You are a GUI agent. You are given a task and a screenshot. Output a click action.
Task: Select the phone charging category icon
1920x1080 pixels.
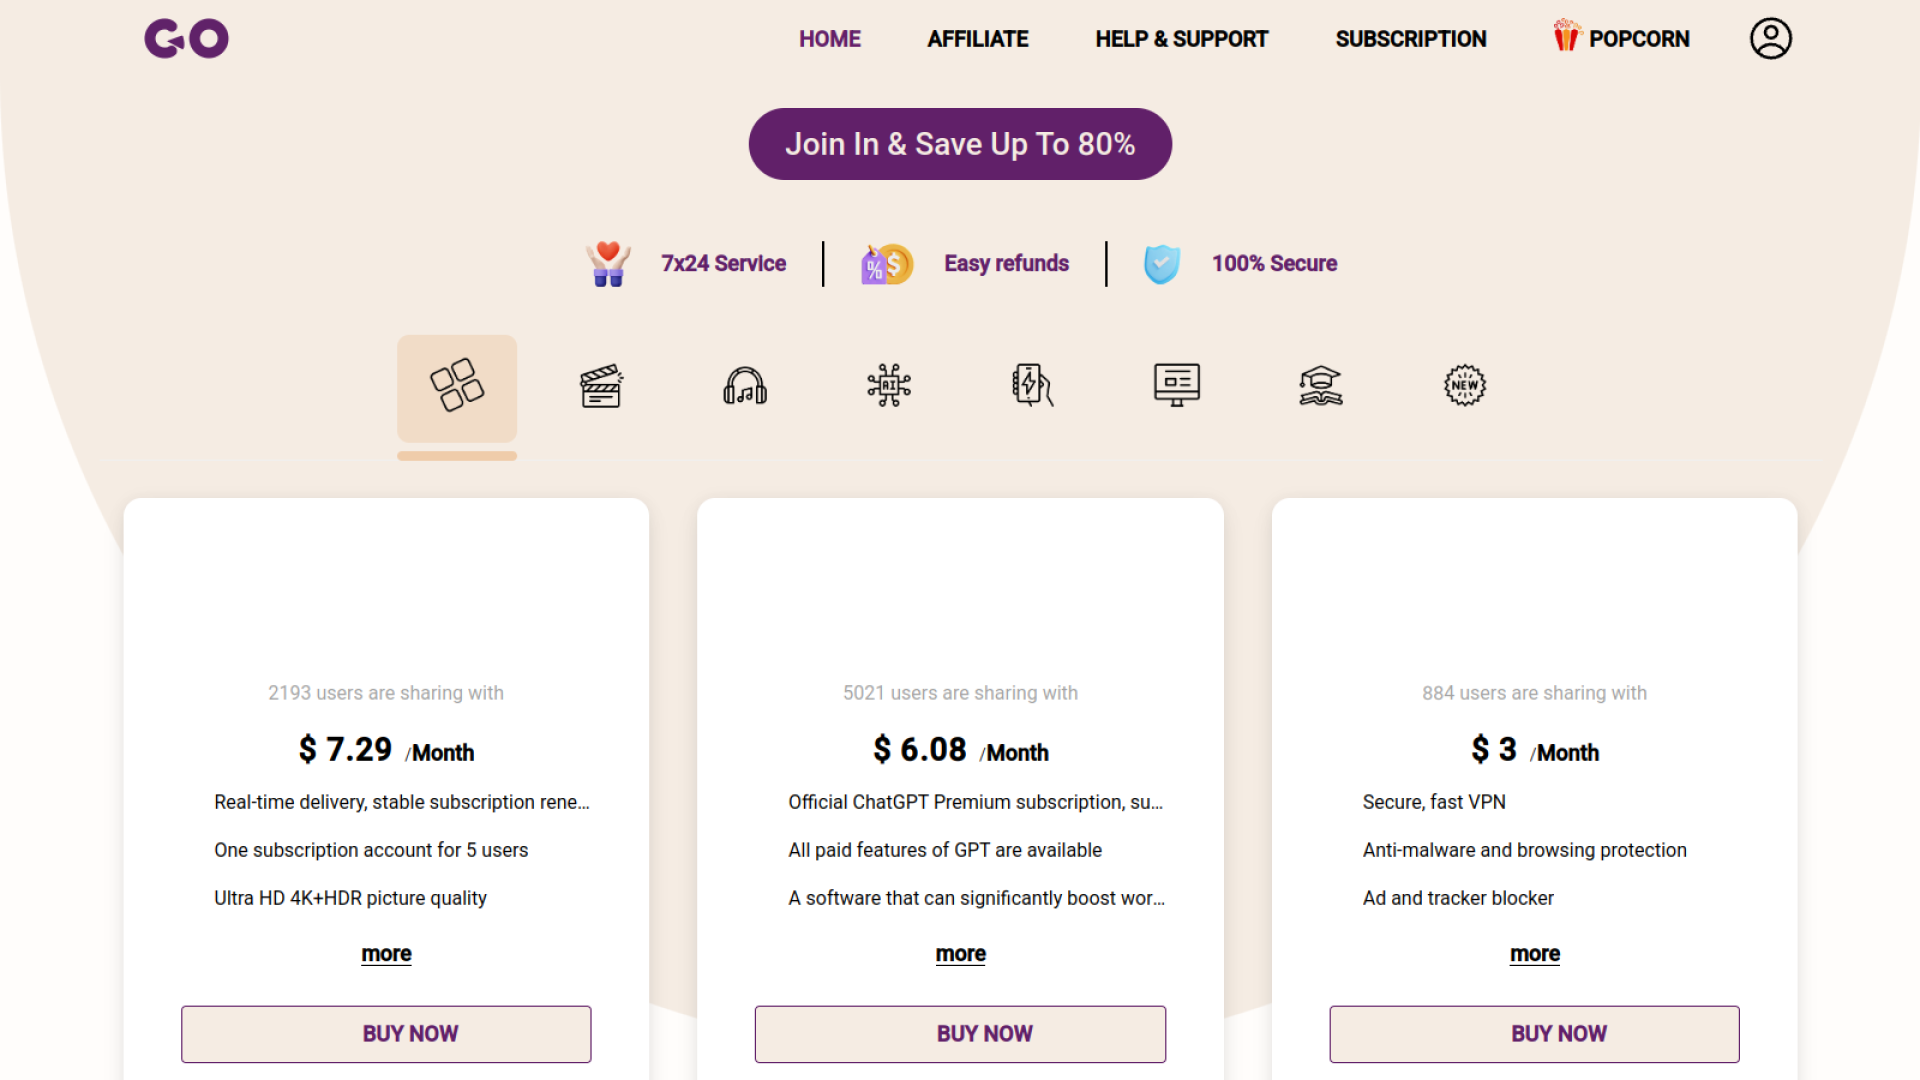tap(1033, 386)
